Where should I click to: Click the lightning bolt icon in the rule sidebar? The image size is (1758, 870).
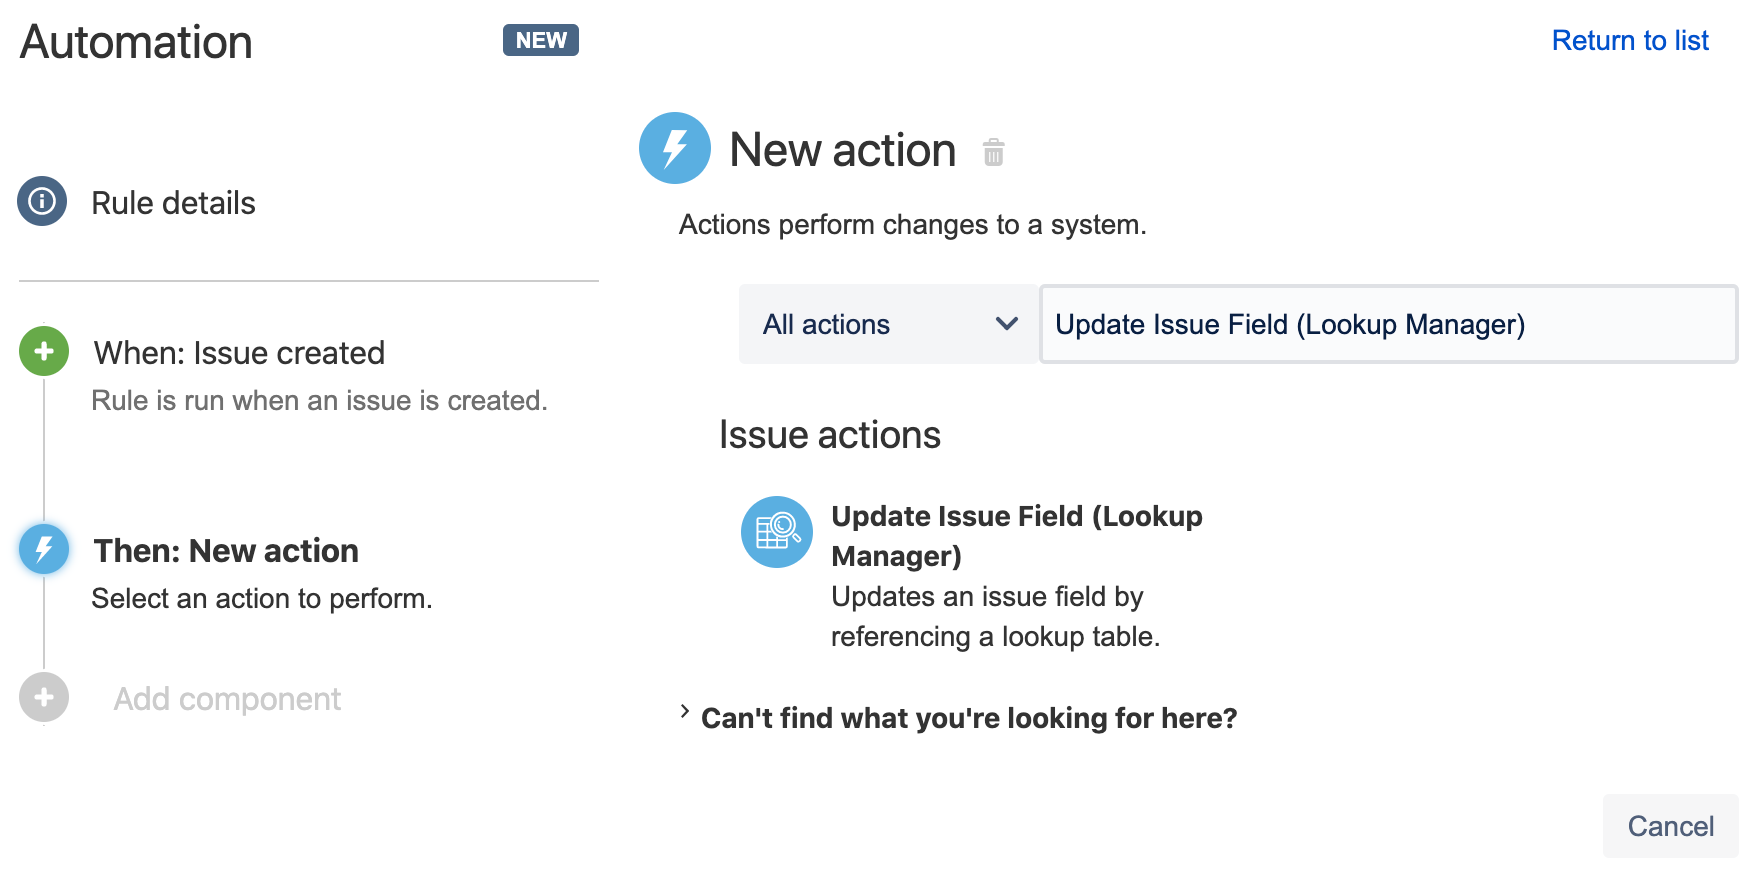click(x=44, y=549)
